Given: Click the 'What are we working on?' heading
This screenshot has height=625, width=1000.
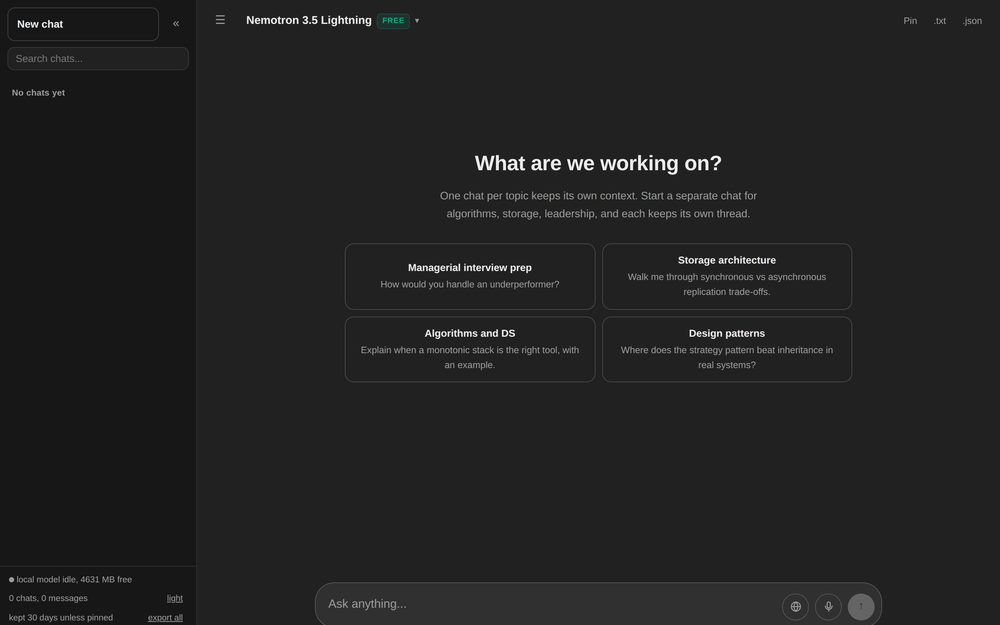Looking at the screenshot, I should pyautogui.click(x=598, y=163).
